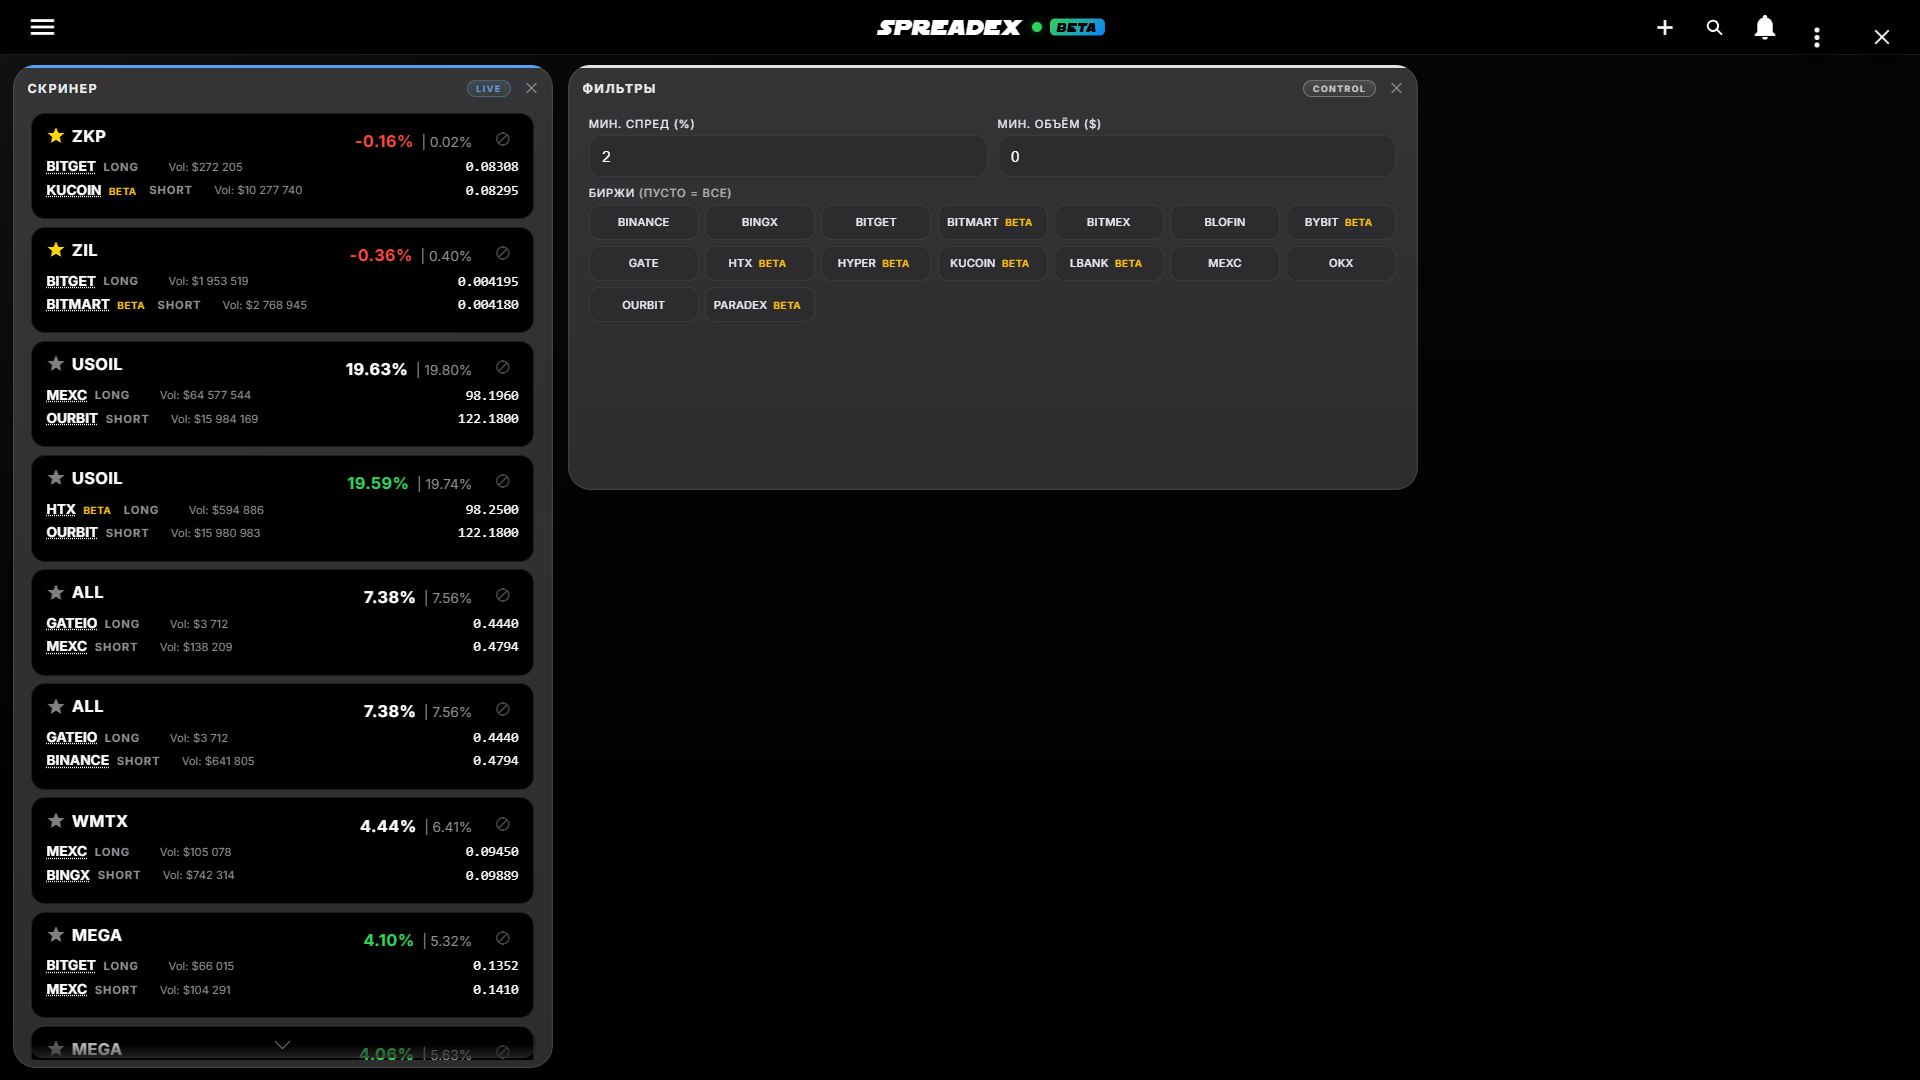Click the CONTROL badge in filters

tap(1338, 89)
